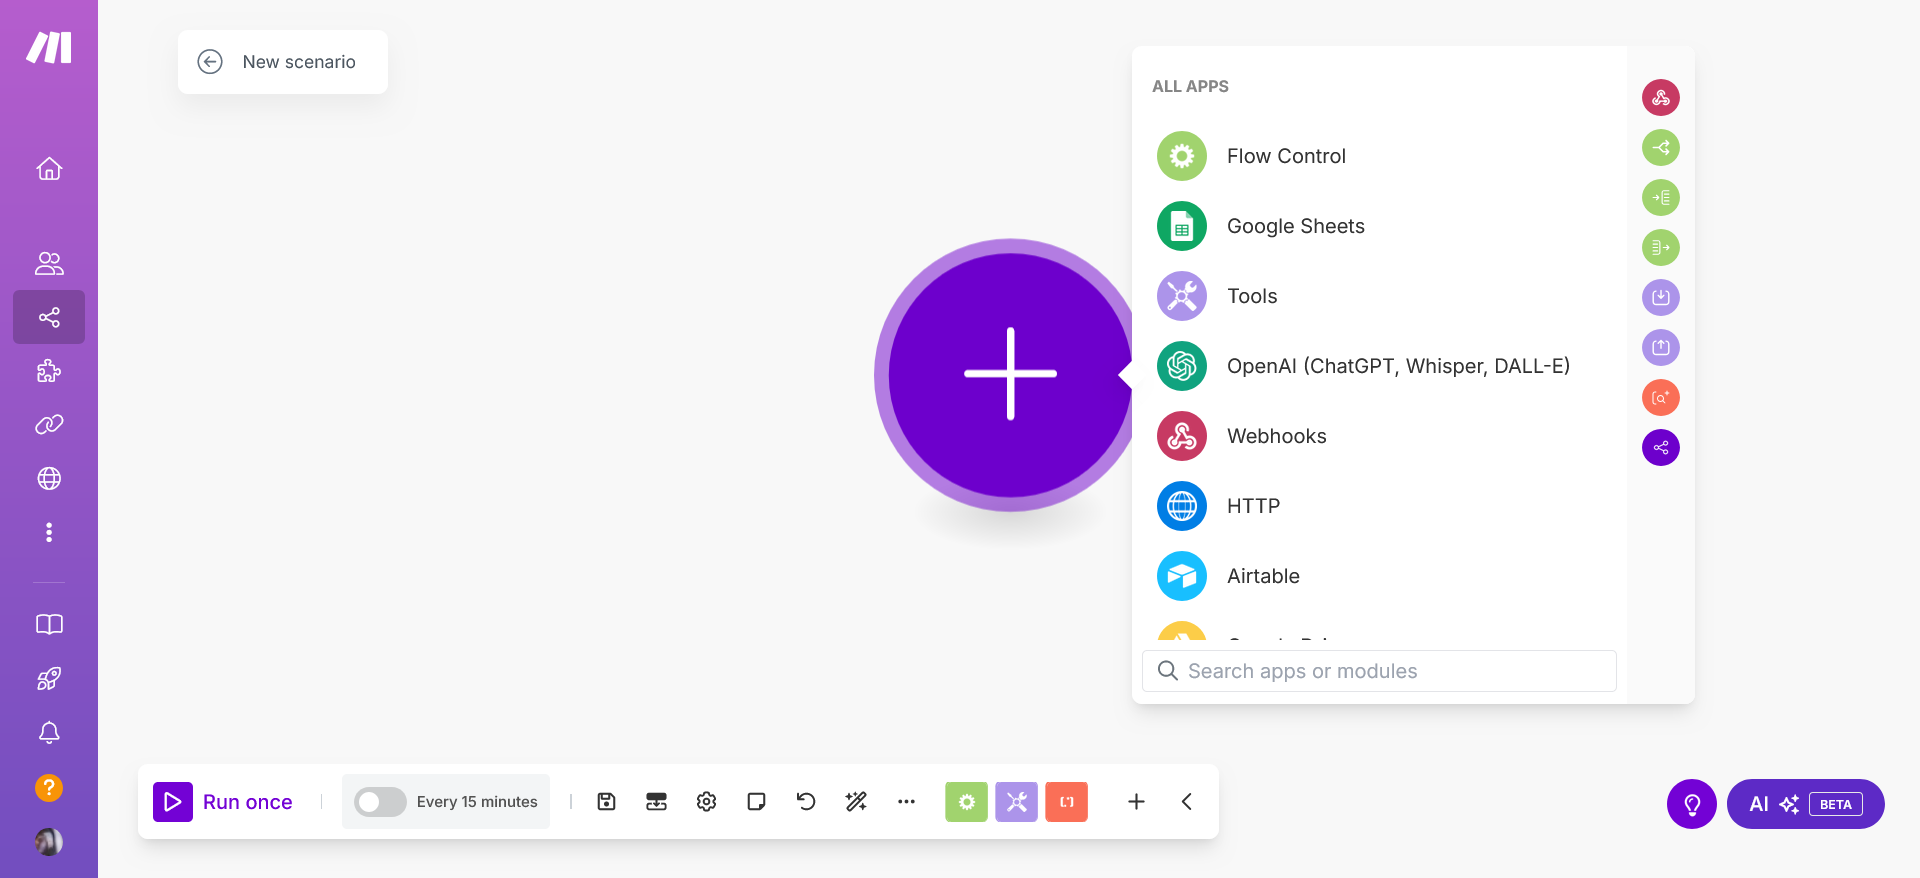Select Airtable app from the list

point(1380,576)
